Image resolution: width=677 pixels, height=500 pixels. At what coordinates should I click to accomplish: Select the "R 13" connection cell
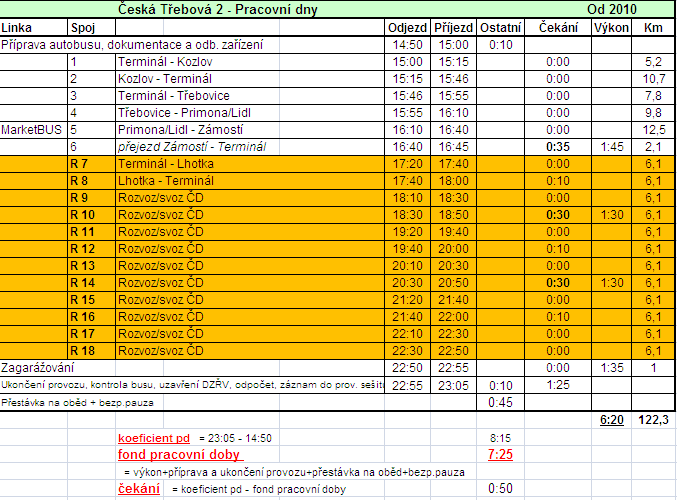tap(82, 266)
